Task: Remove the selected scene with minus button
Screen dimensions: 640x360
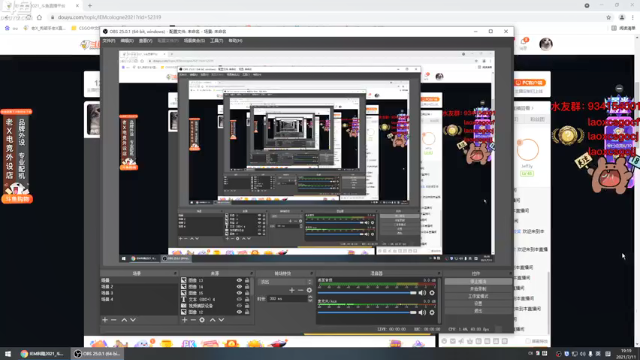Action: tap(114, 320)
